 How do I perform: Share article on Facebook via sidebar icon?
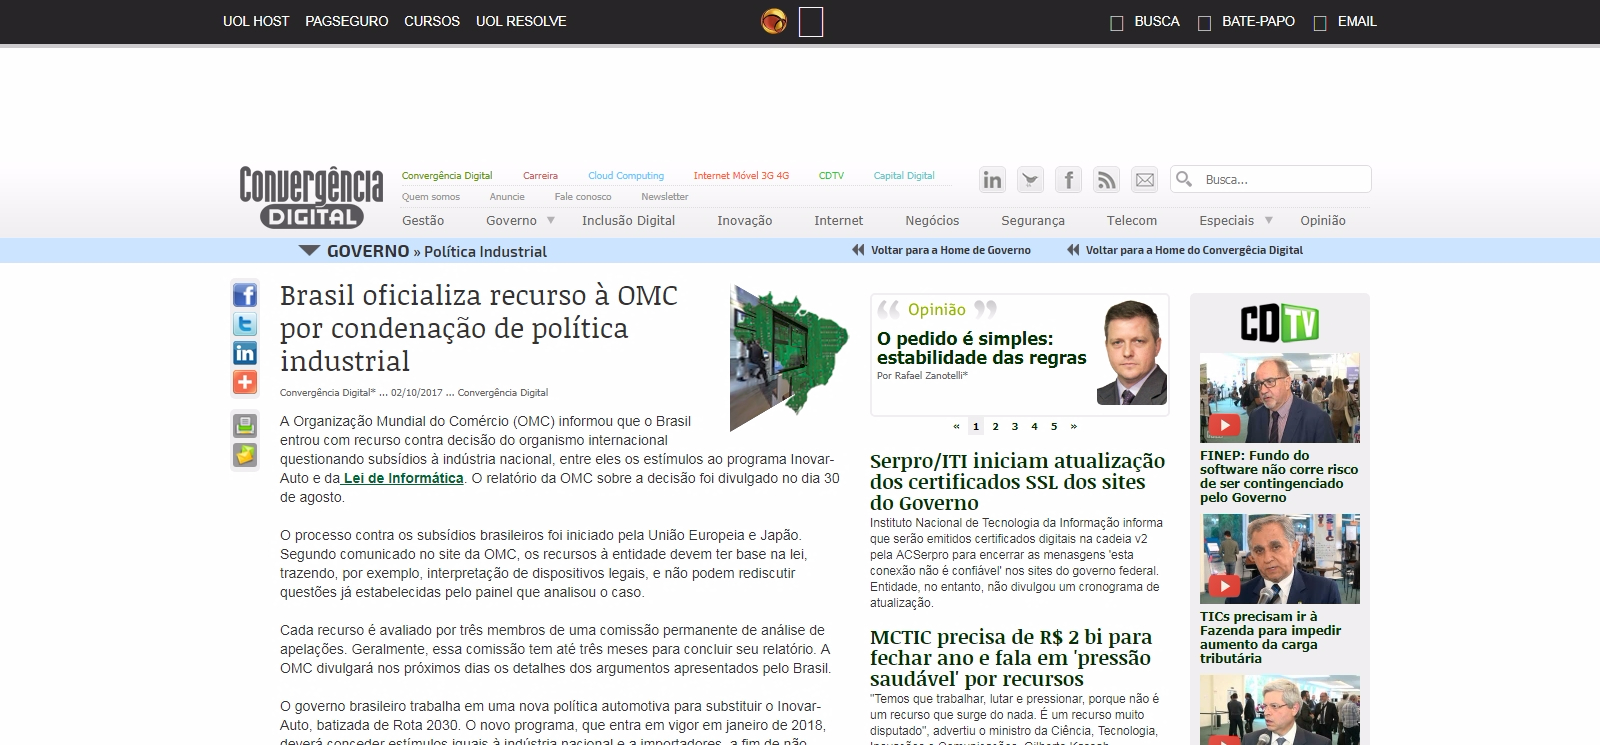click(x=245, y=295)
